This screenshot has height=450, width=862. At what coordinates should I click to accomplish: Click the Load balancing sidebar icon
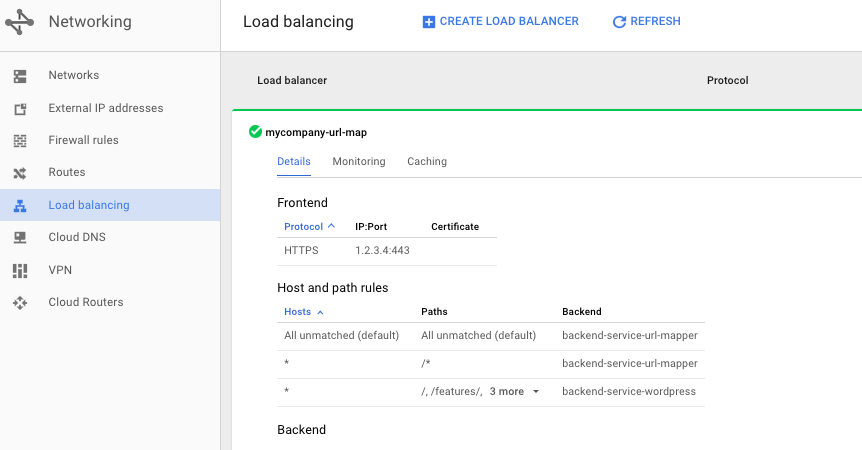point(20,205)
